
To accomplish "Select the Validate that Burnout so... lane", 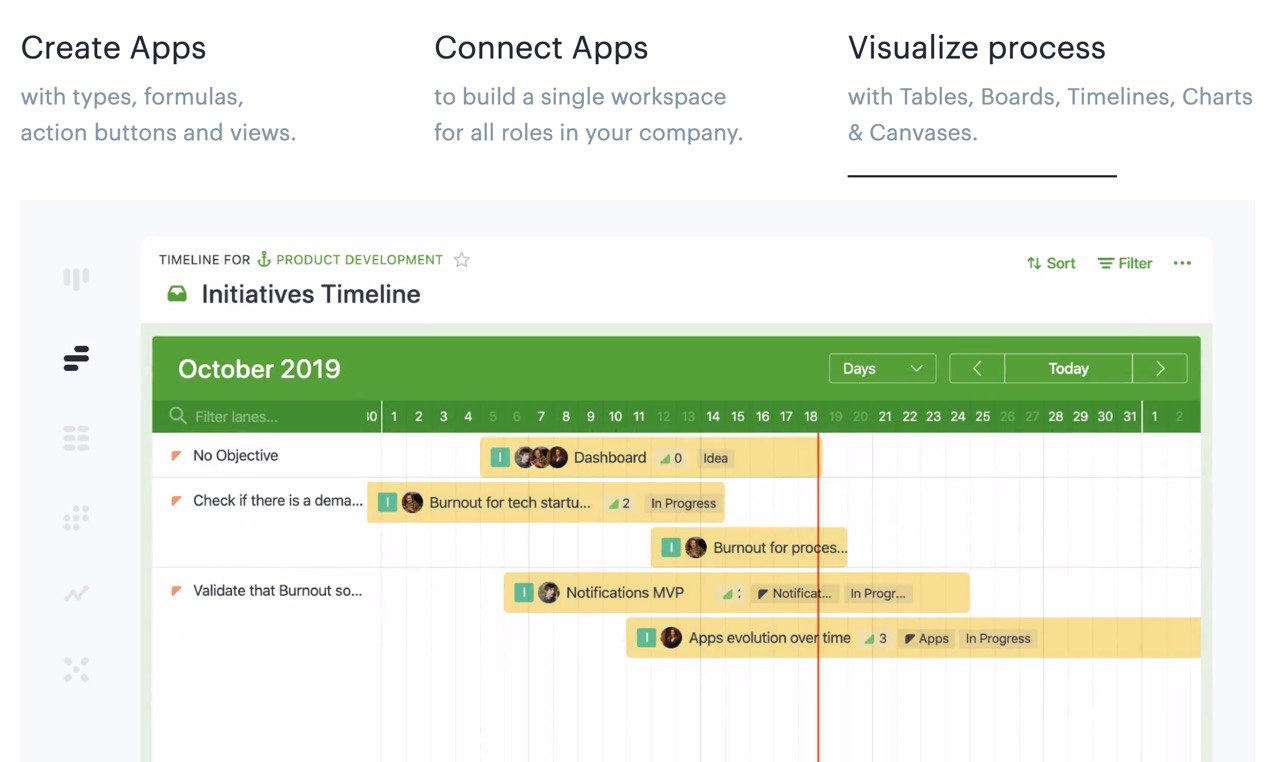I will [278, 591].
